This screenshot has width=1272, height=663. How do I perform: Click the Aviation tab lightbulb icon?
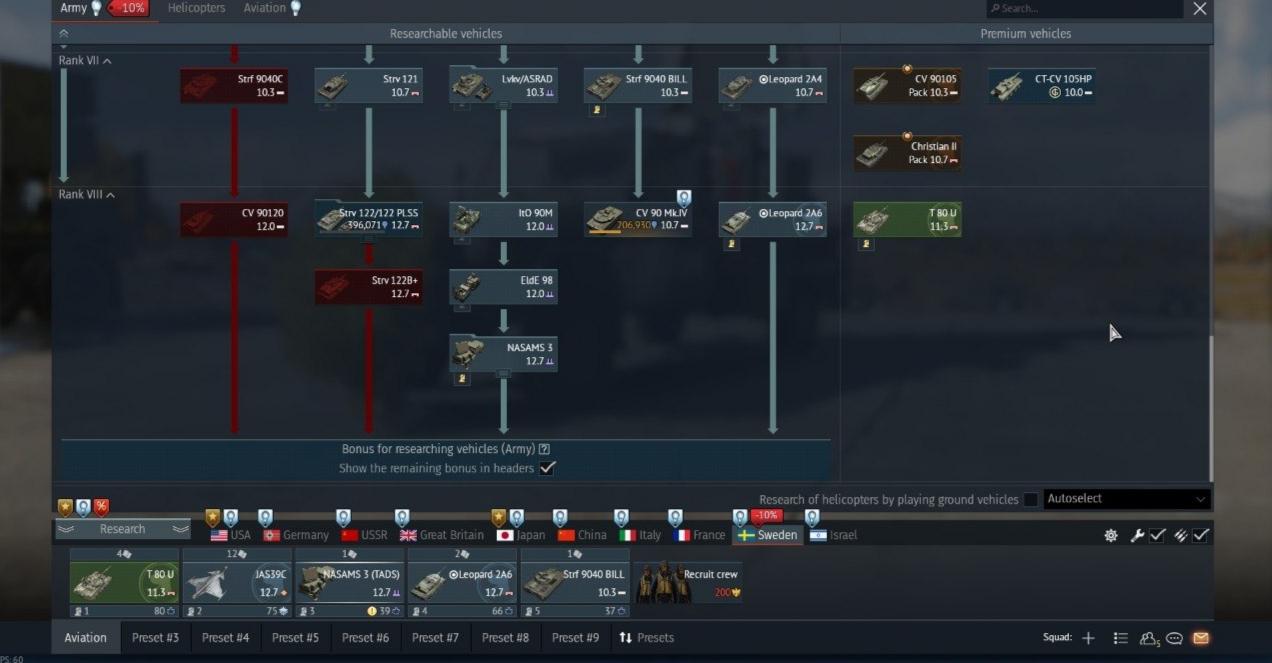click(x=295, y=8)
